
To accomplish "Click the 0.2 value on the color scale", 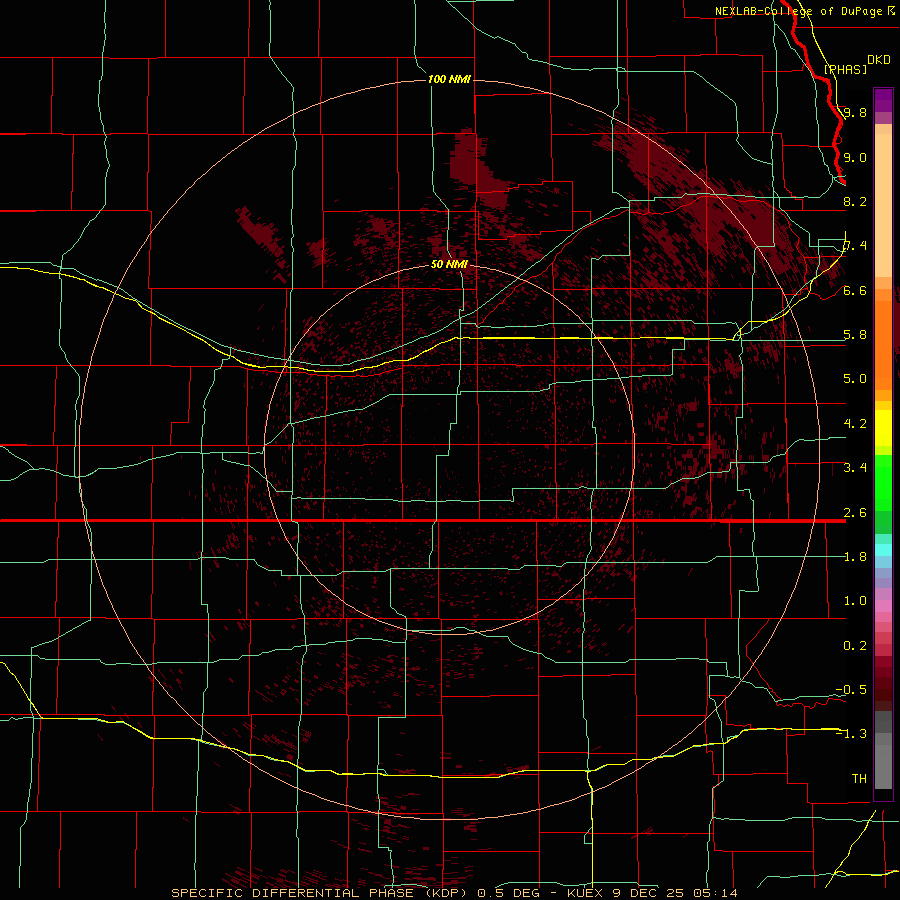I will click(x=855, y=646).
